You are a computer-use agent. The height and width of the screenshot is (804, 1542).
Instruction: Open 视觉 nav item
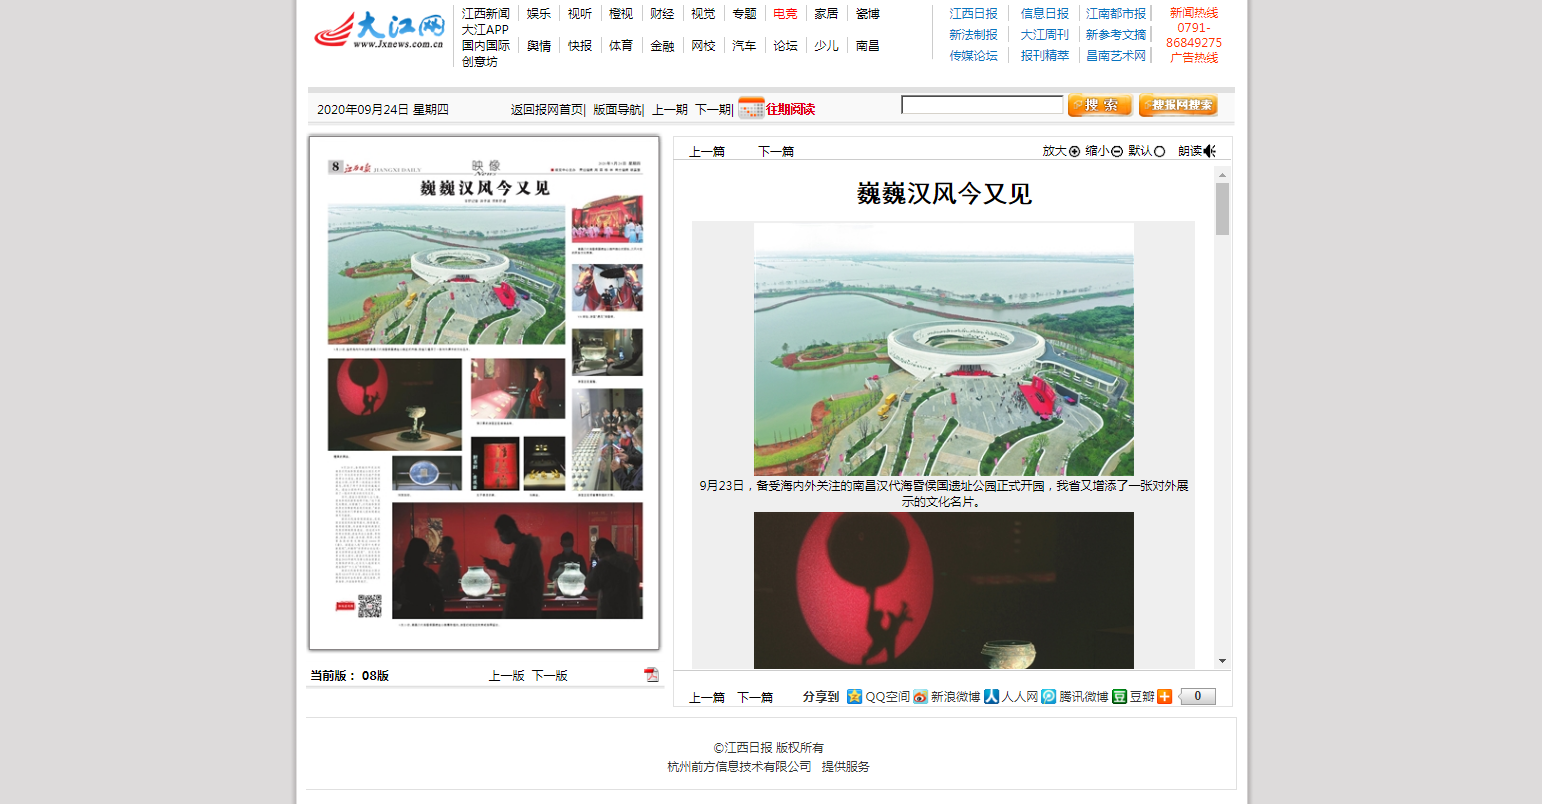[703, 14]
